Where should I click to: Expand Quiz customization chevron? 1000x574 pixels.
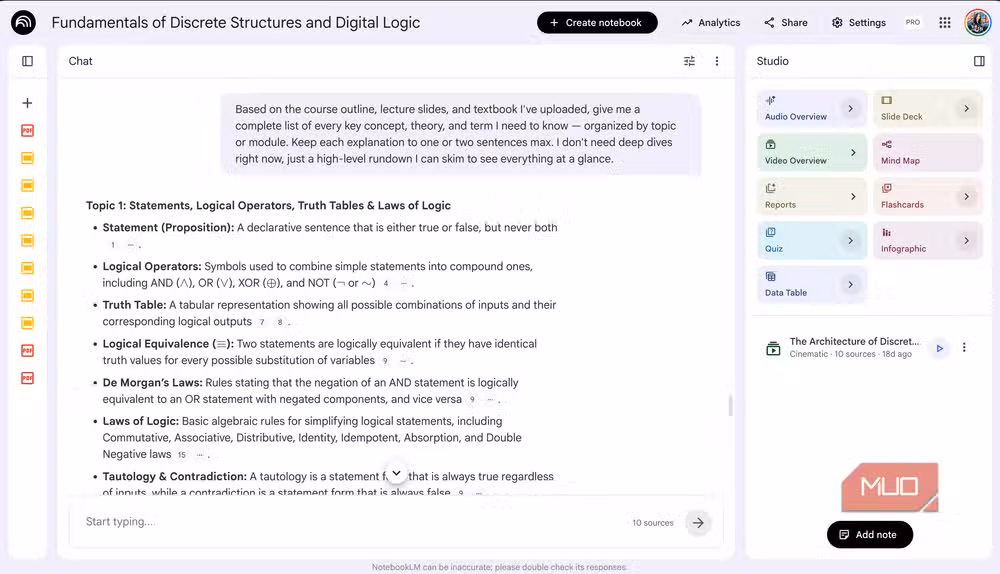pos(850,240)
